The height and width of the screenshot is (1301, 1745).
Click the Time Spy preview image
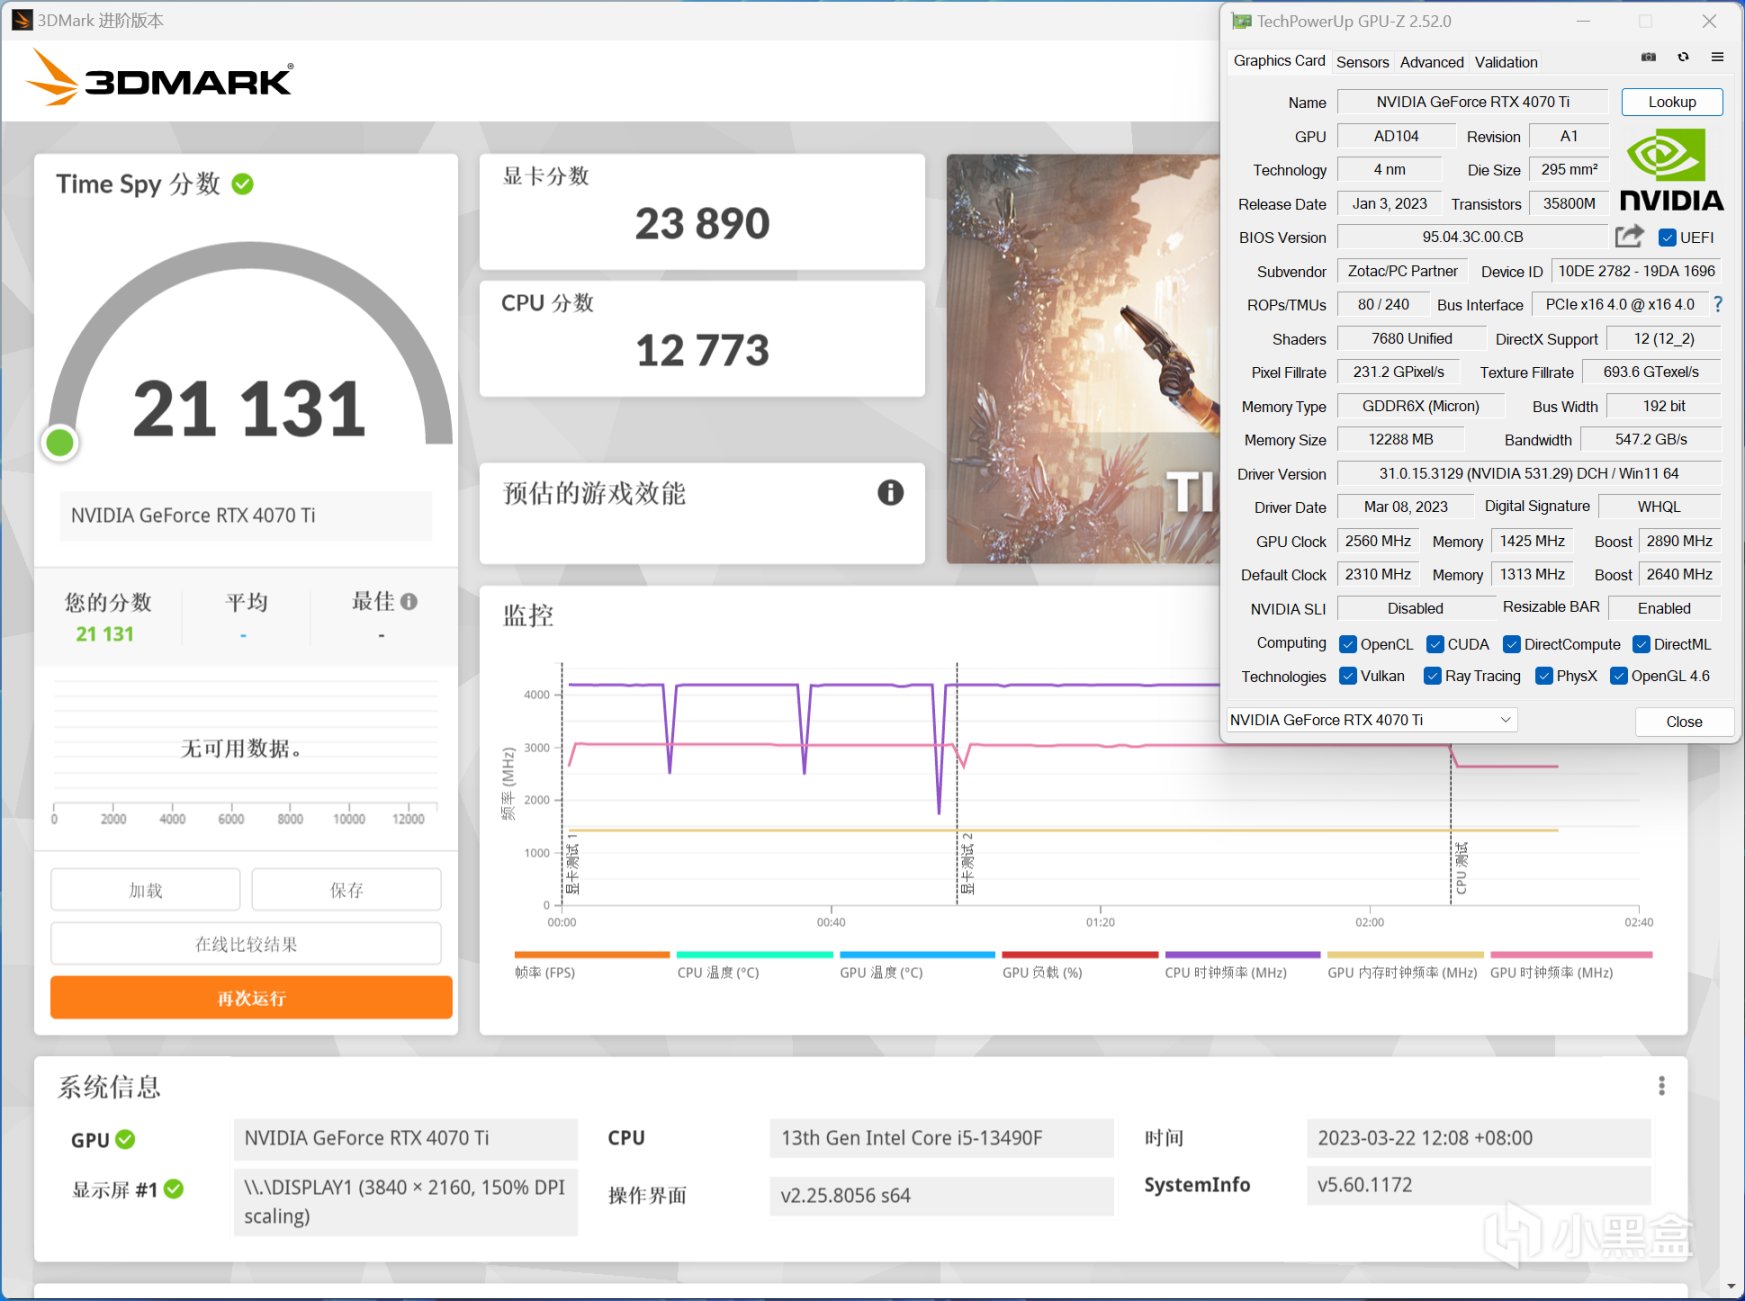tap(1083, 358)
